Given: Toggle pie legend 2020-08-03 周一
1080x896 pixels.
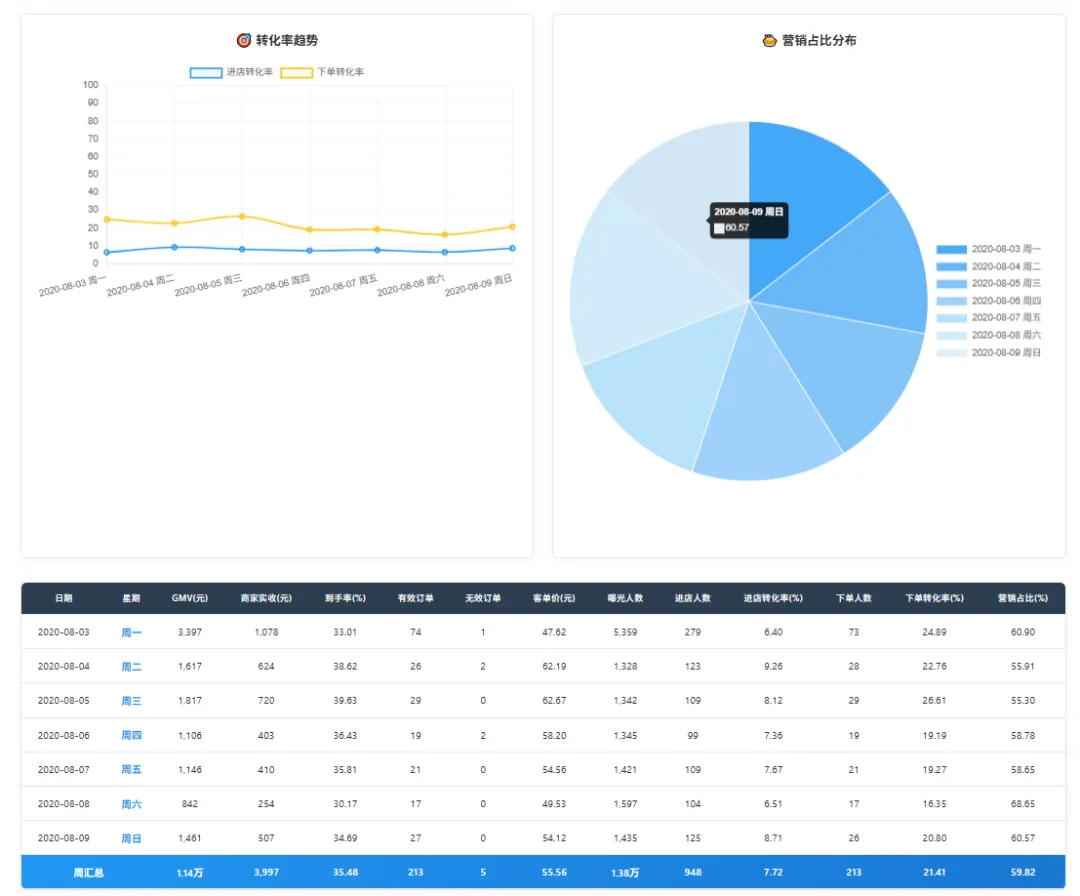Looking at the screenshot, I should point(988,249).
